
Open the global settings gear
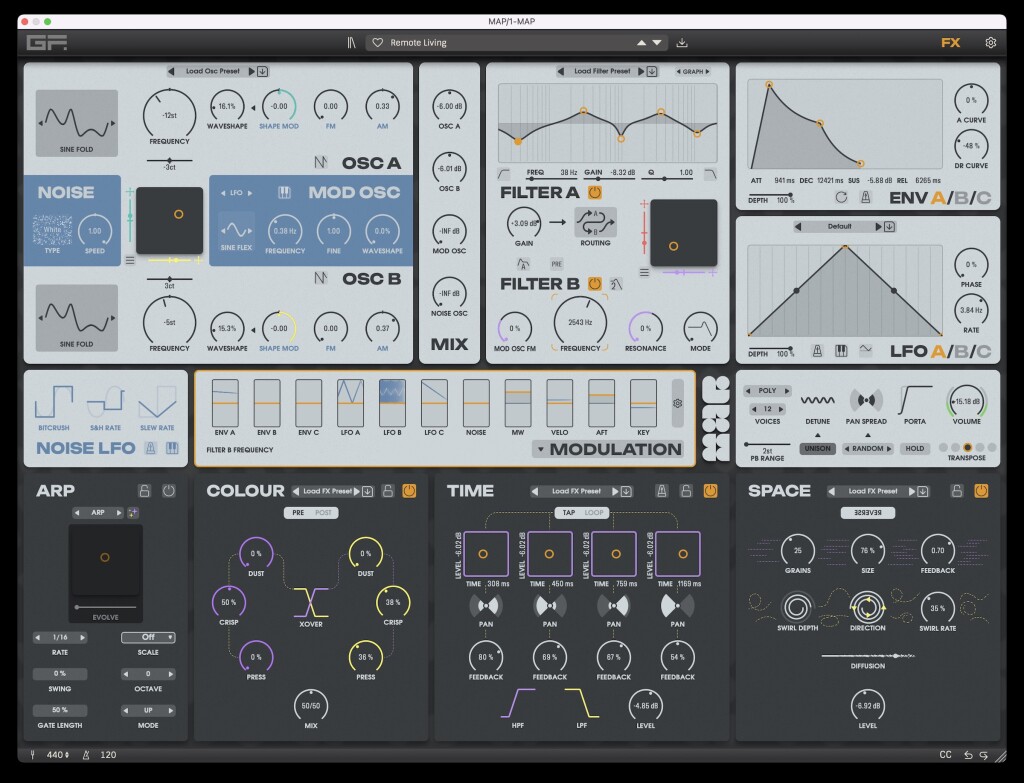point(991,43)
